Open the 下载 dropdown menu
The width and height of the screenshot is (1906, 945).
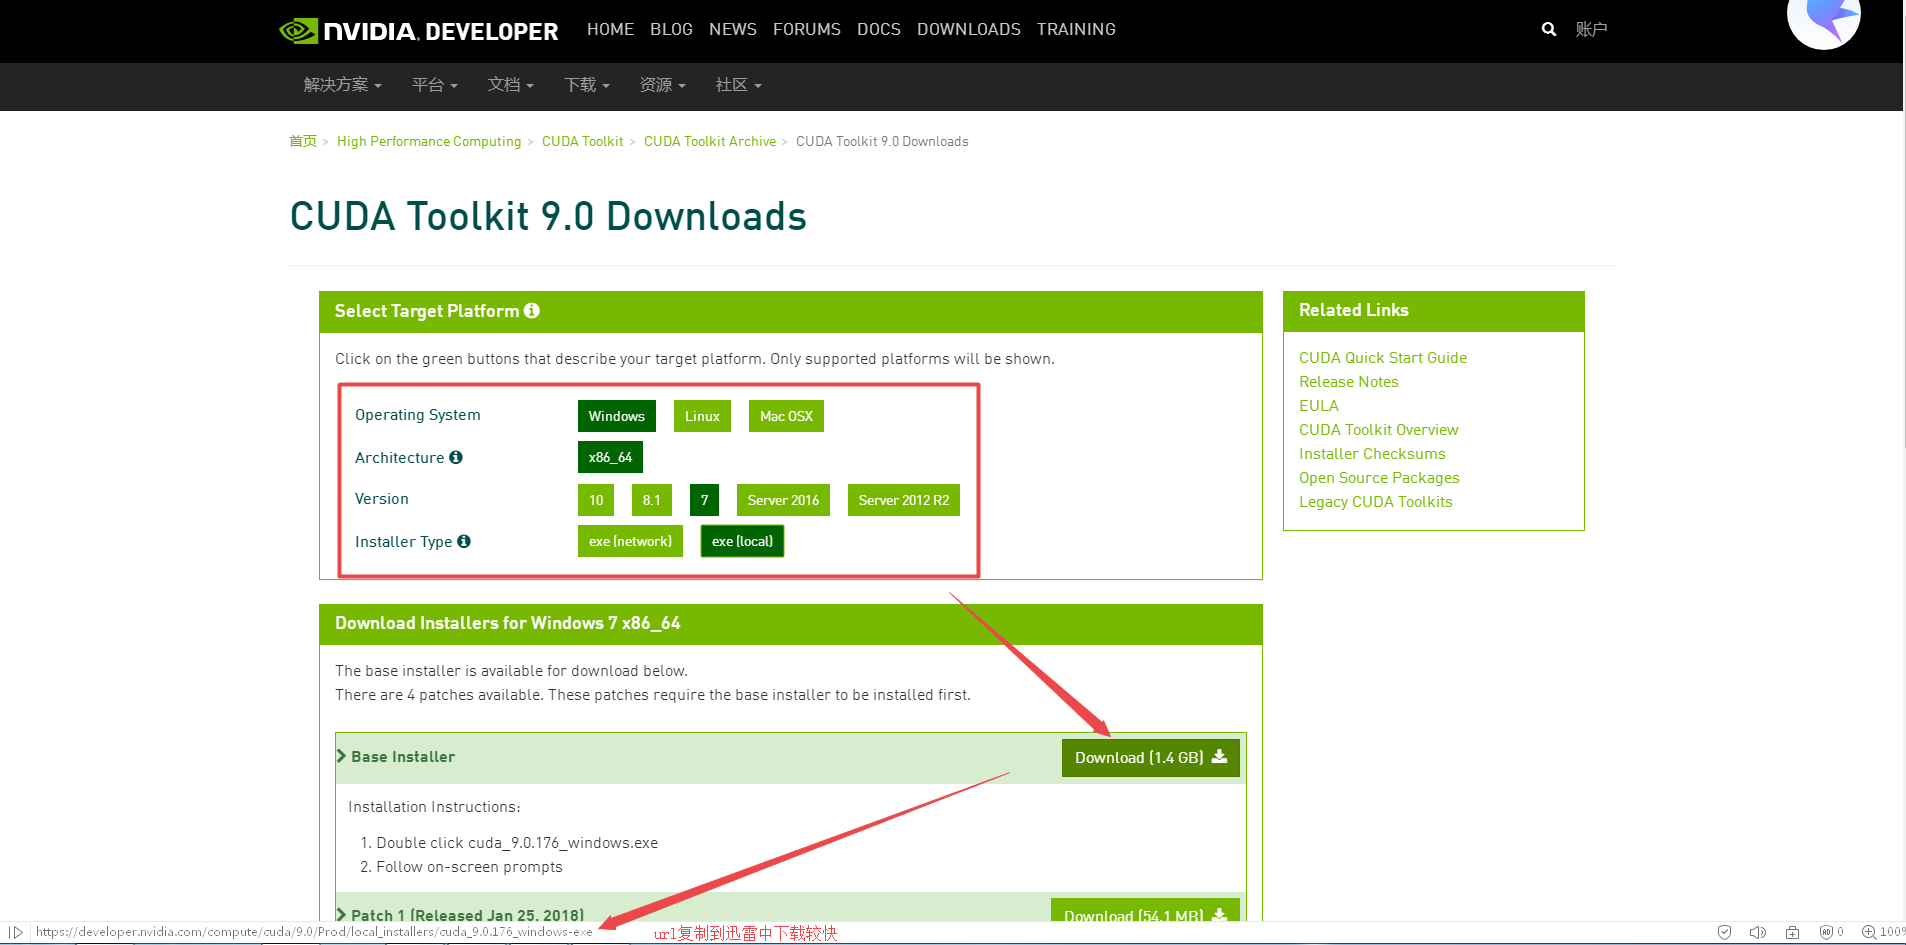tap(587, 85)
